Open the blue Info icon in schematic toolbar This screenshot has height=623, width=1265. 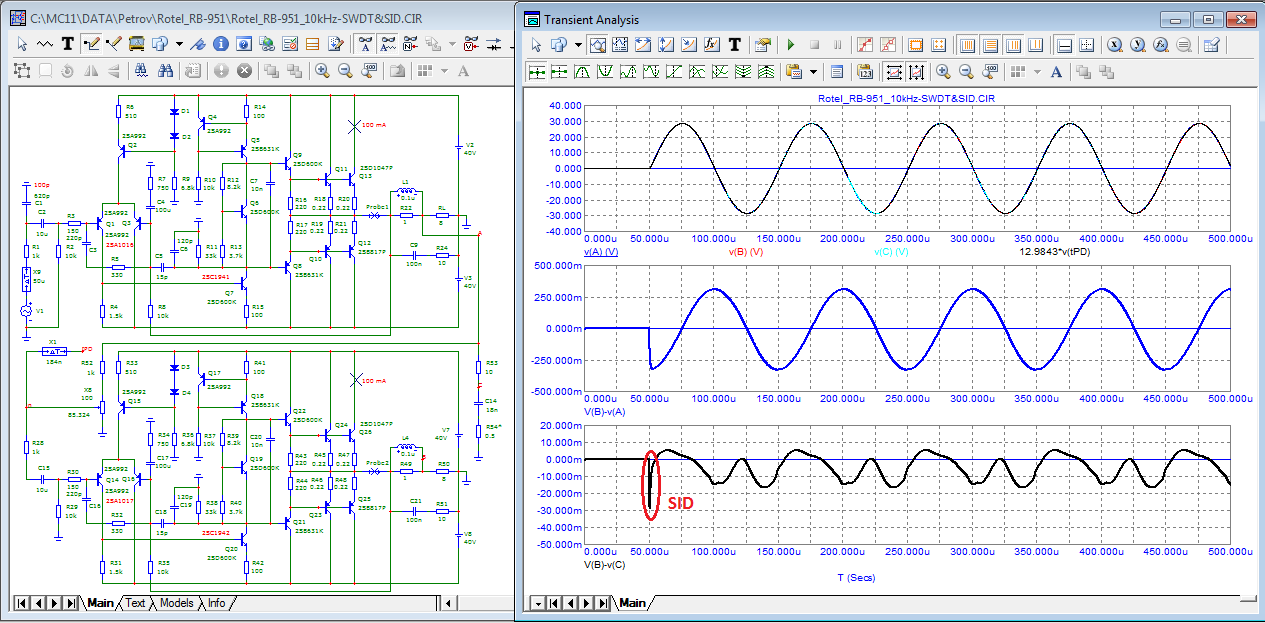point(219,44)
